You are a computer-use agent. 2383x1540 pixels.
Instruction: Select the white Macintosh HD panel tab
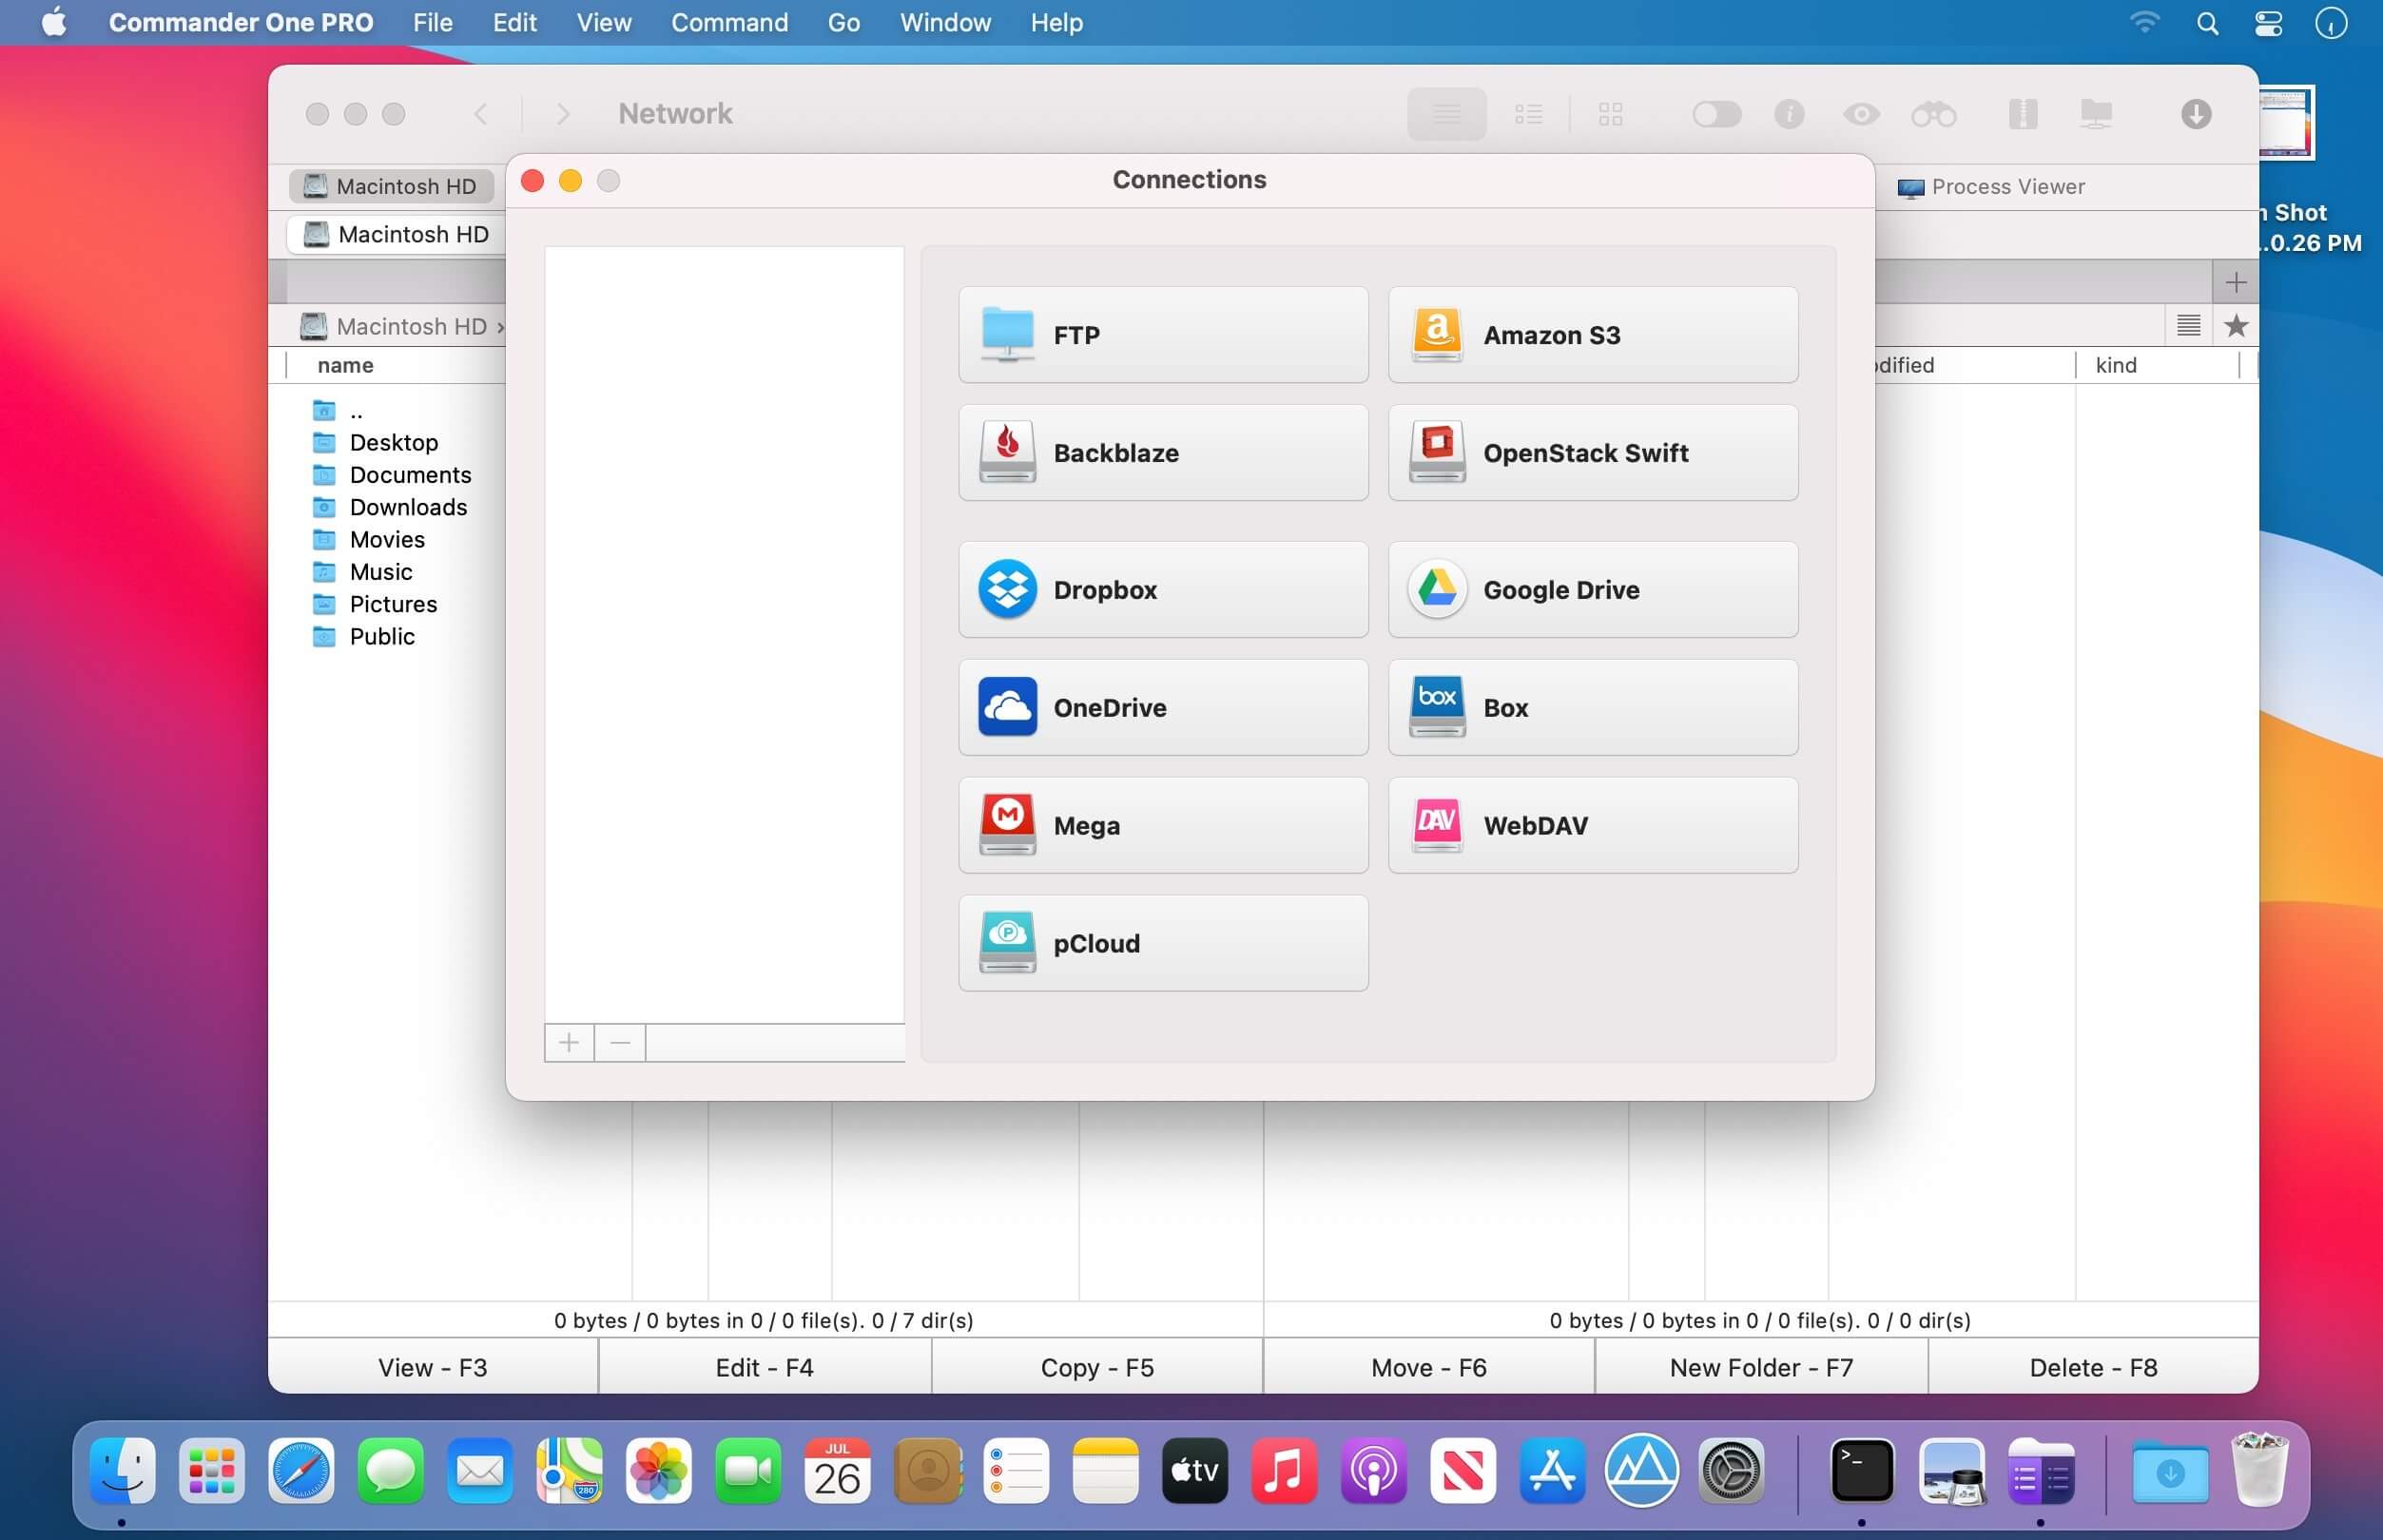(x=397, y=234)
